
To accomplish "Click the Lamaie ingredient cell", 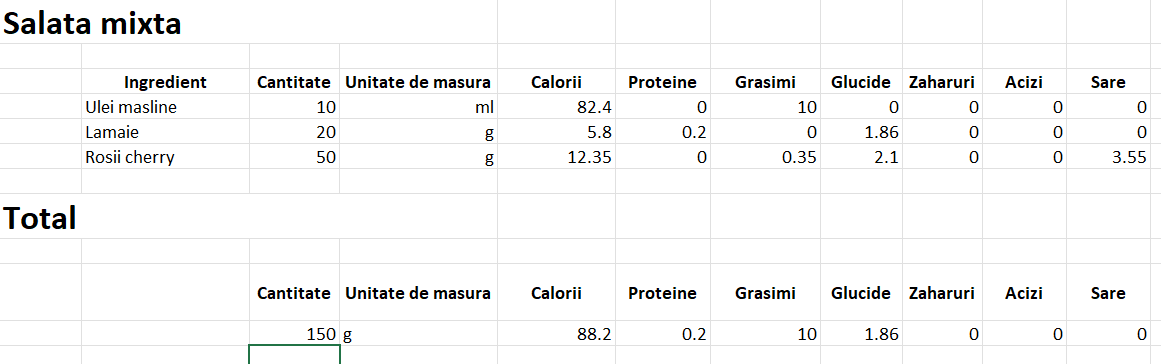I will (165, 132).
